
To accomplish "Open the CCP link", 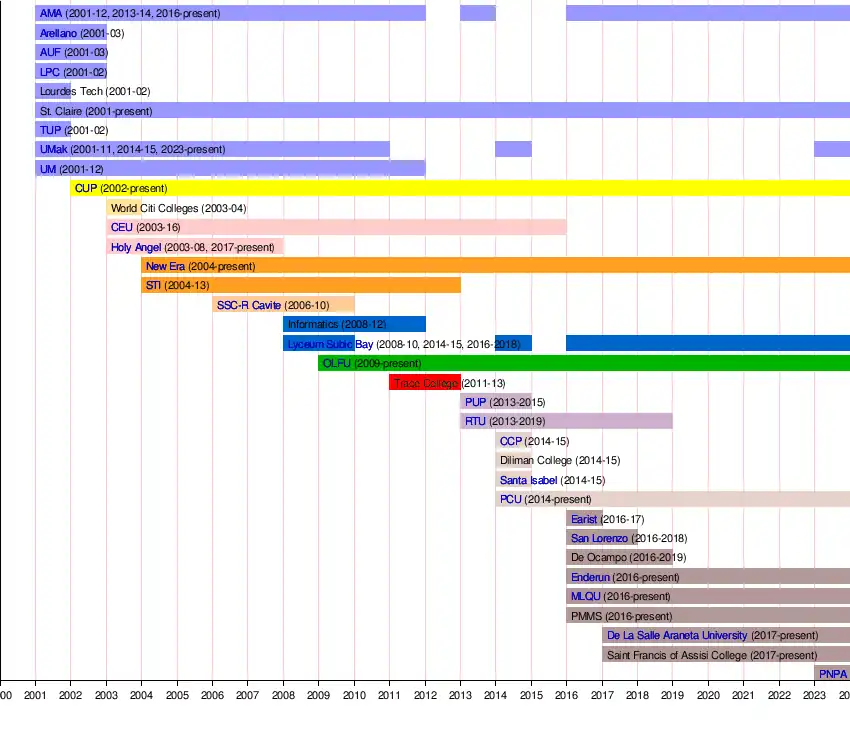I will [x=511, y=441].
